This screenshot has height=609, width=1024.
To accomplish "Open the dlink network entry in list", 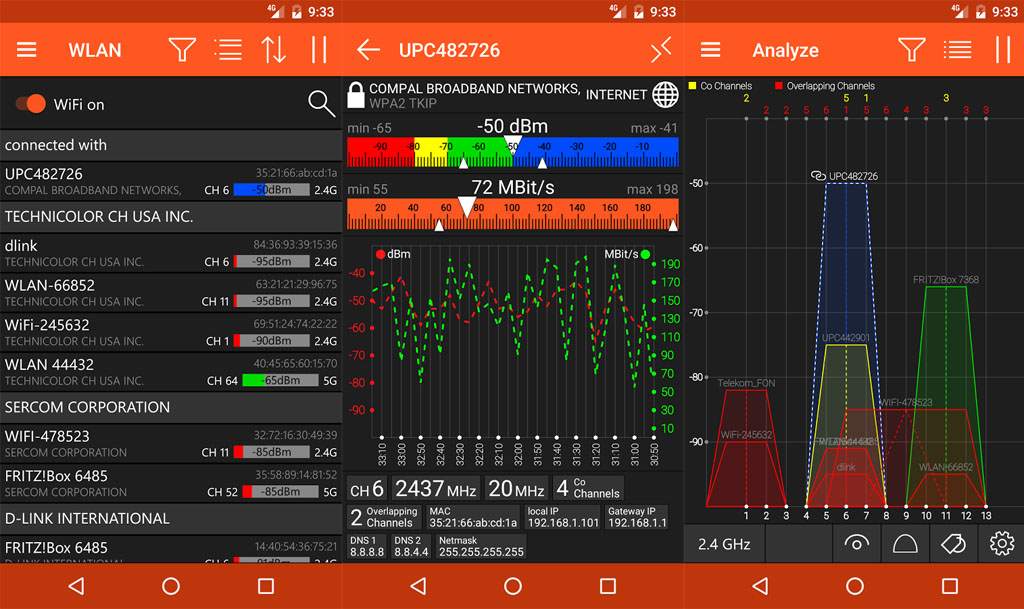I will pyautogui.click(x=170, y=253).
